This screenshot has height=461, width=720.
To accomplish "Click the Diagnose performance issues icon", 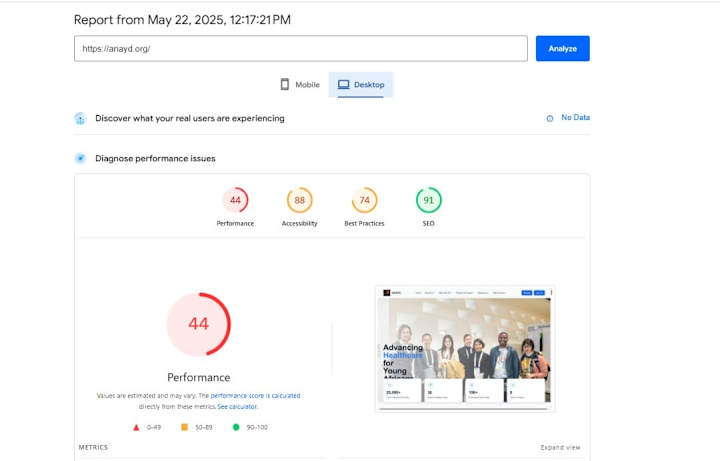I will [80, 158].
